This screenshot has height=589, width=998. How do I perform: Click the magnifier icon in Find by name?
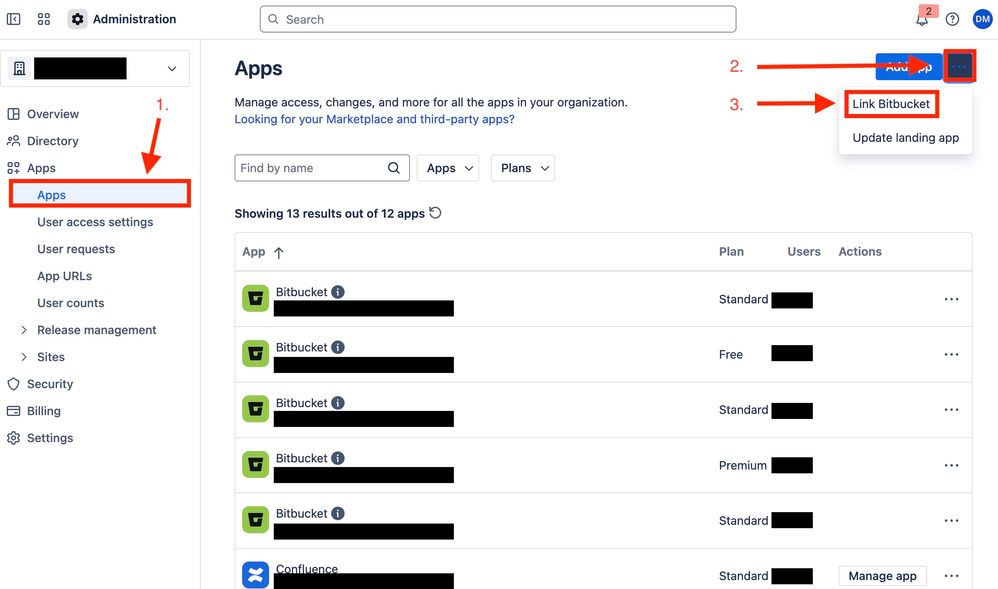pyautogui.click(x=394, y=168)
